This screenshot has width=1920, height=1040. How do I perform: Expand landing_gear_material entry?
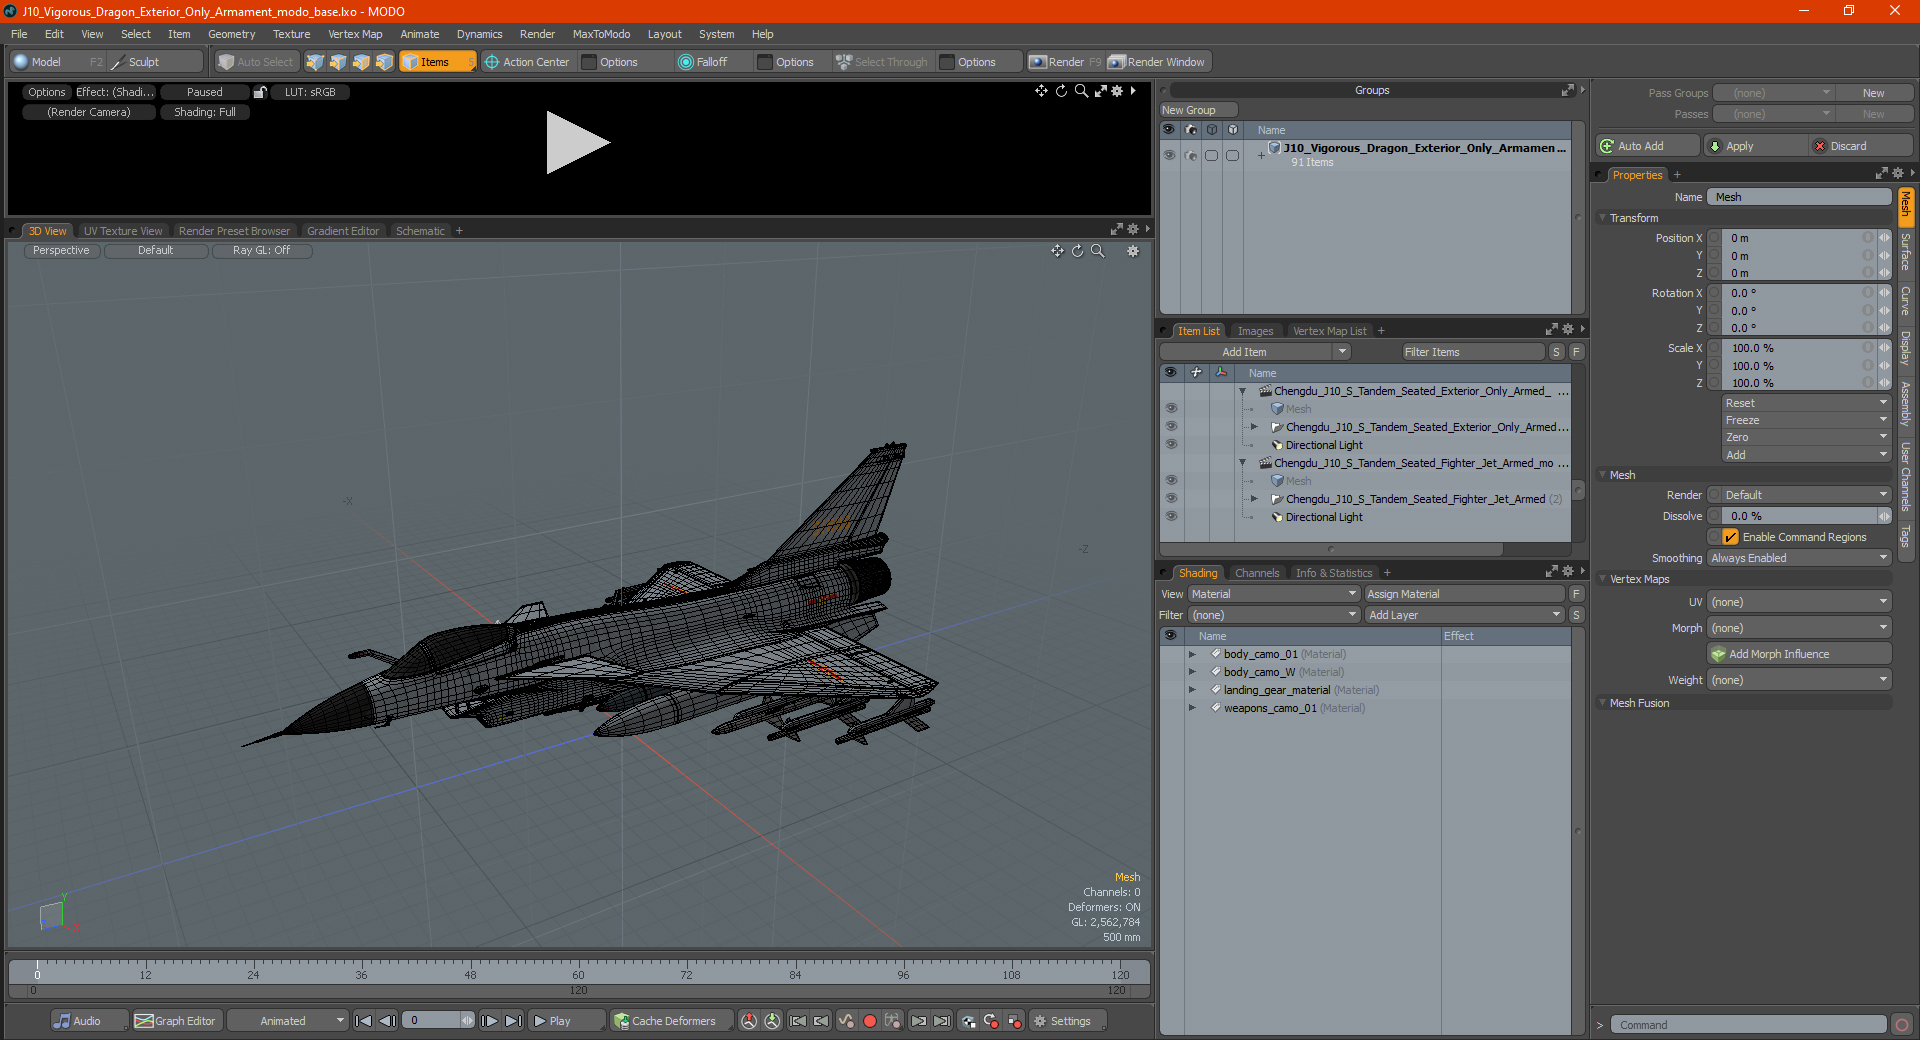[x=1192, y=690]
